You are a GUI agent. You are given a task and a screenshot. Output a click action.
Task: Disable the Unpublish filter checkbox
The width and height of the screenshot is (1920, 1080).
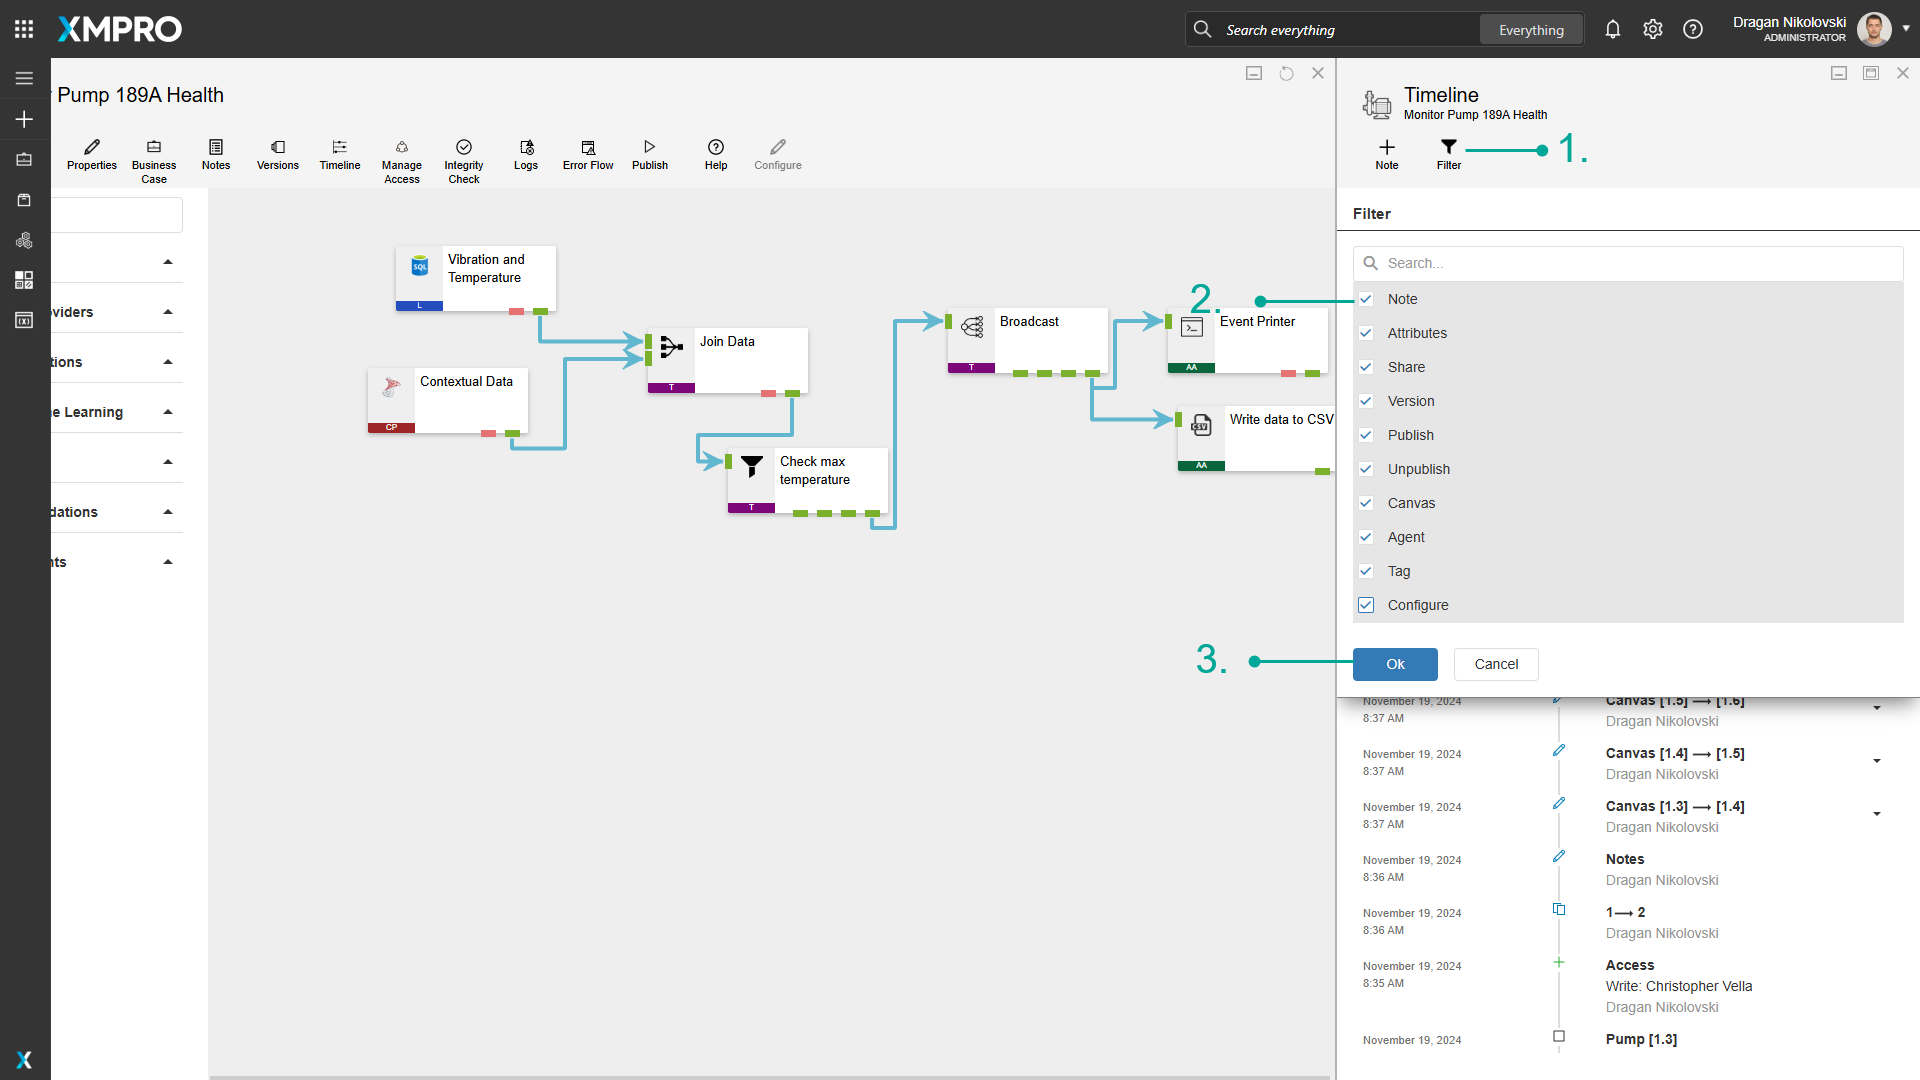1366,469
